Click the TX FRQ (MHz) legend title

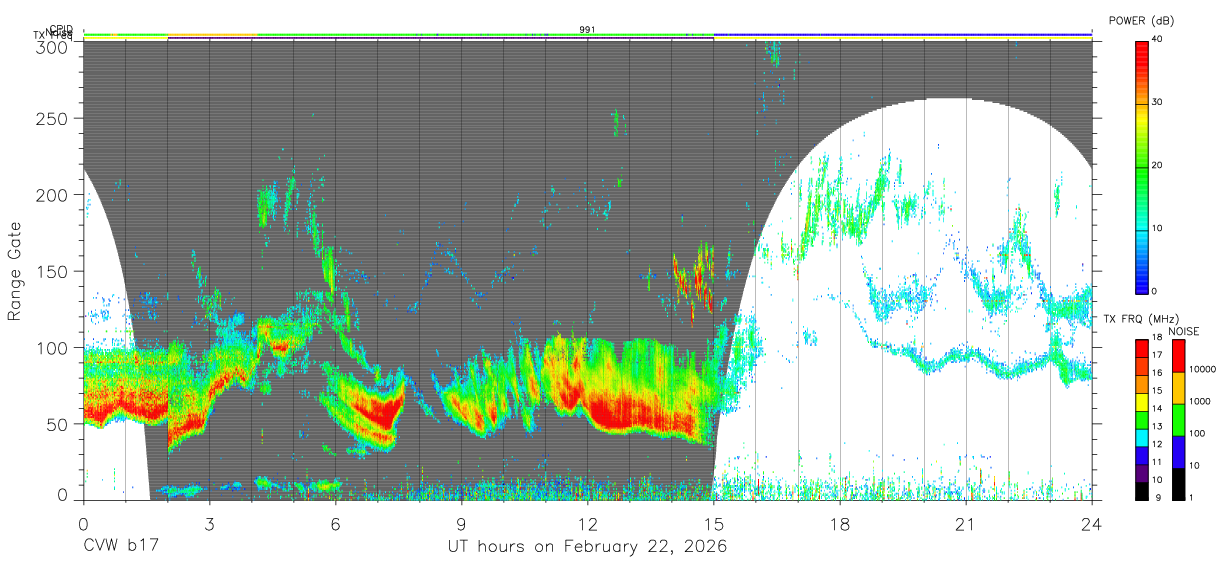tap(1143, 319)
